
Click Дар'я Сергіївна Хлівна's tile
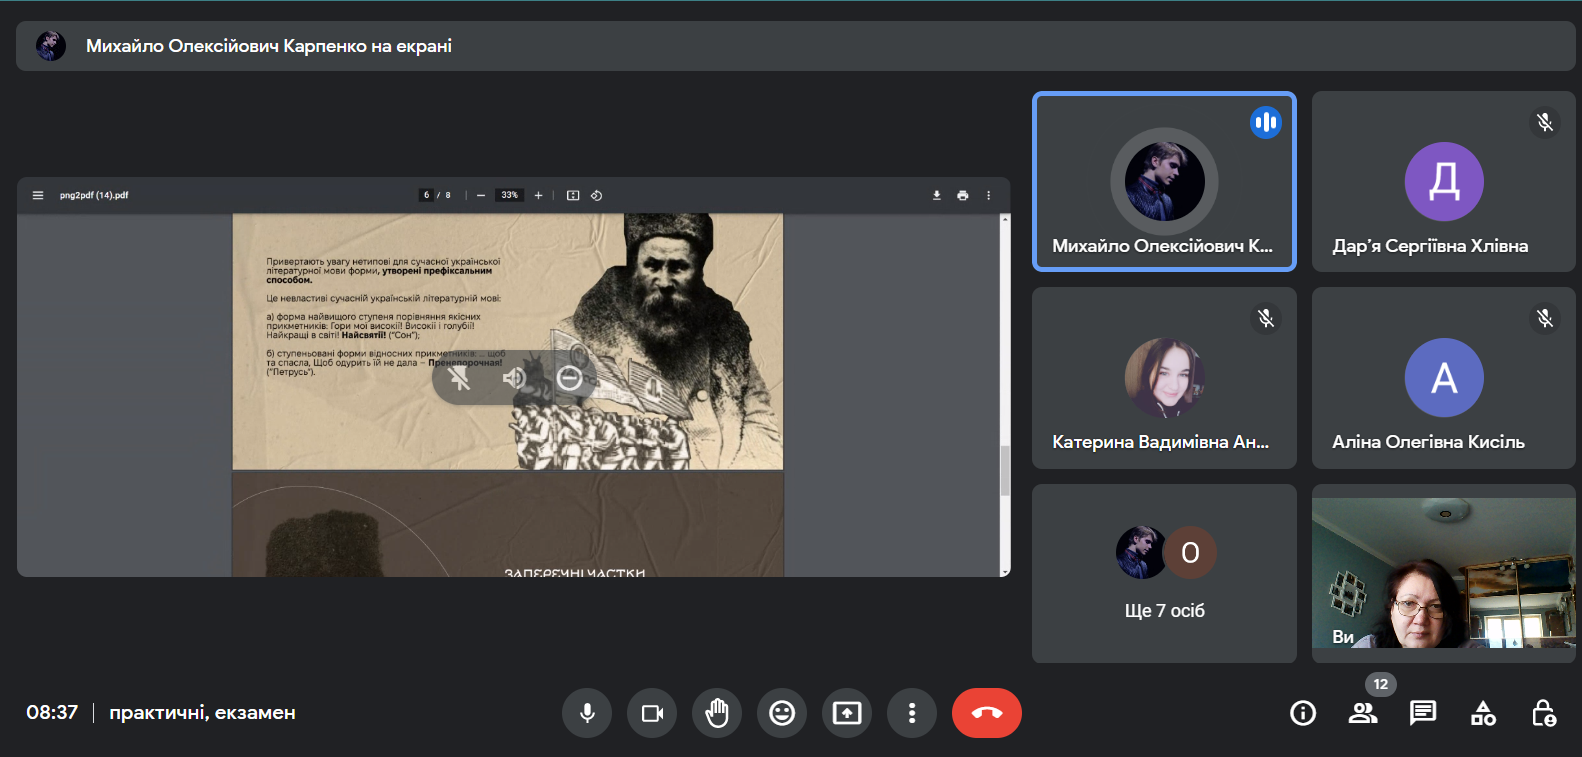click(x=1443, y=182)
